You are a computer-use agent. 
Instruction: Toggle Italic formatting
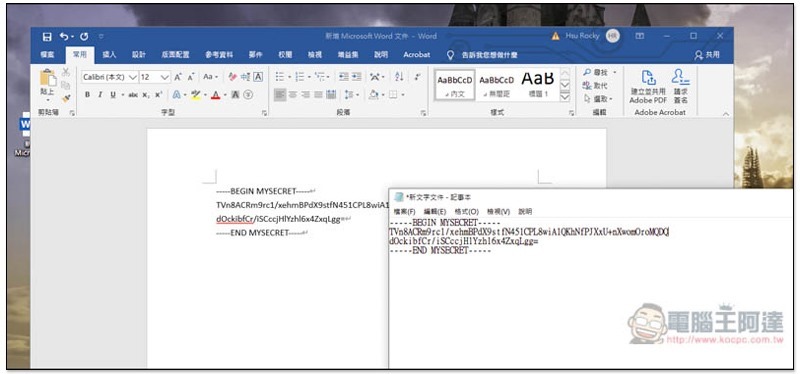click(100, 94)
